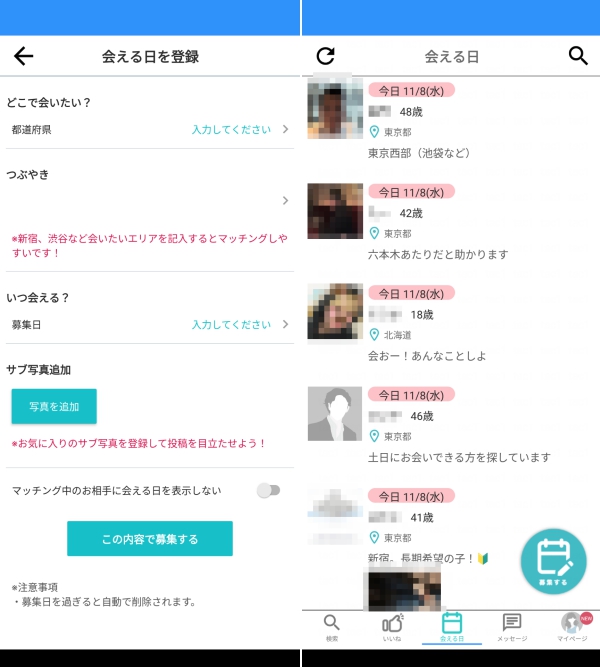
Task: Expand the 都道府県 selection row
Action: coord(150,129)
